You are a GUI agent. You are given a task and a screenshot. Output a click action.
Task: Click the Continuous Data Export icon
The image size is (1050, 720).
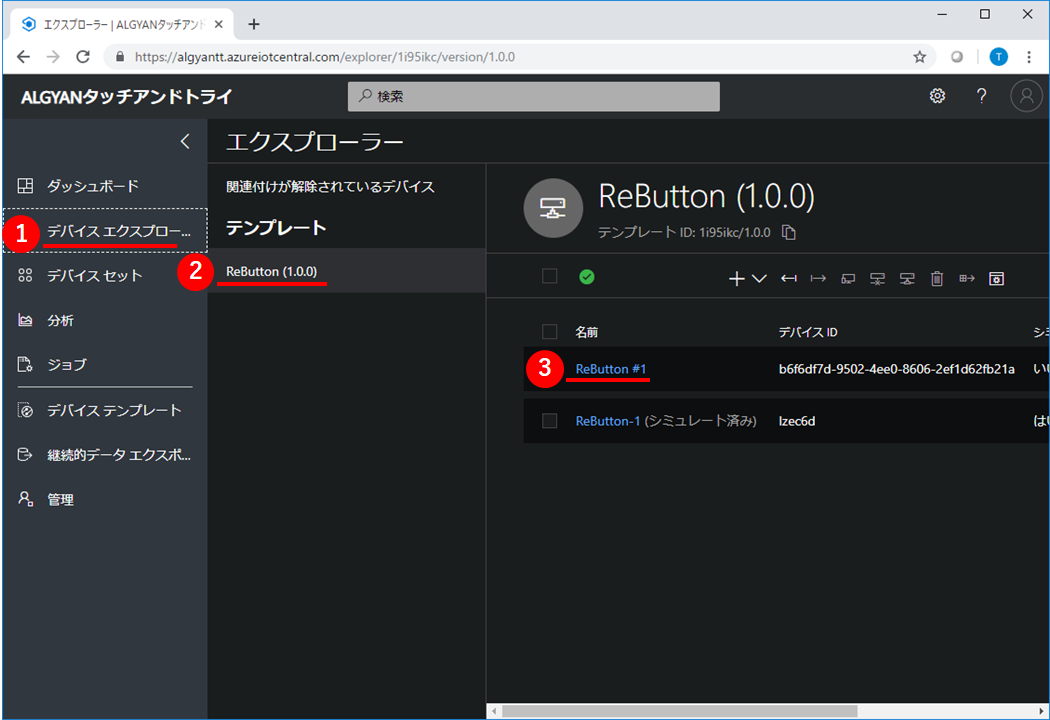click(x=25, y=455)
